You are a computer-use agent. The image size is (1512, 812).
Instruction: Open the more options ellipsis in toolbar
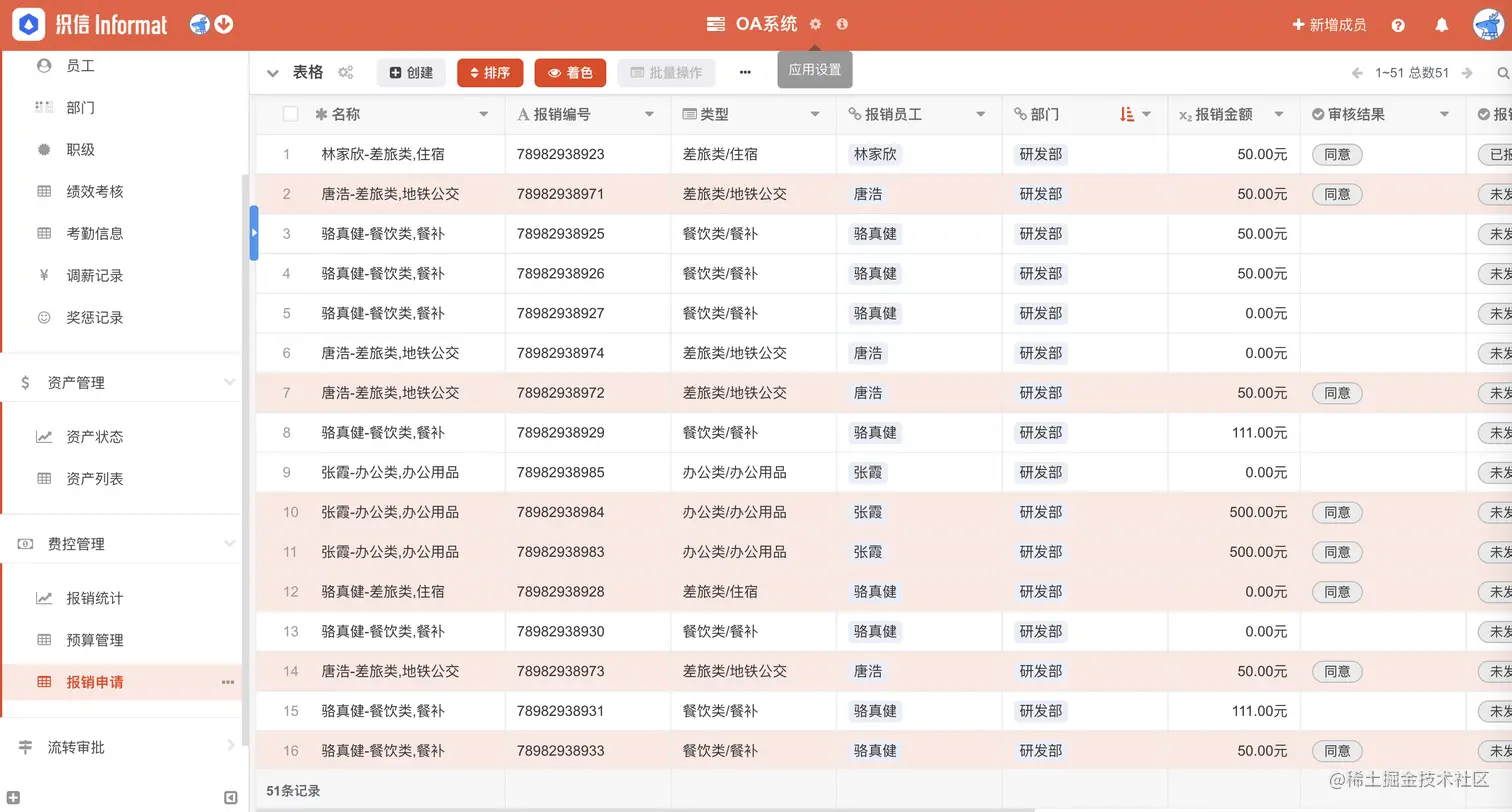pos(745,72)
